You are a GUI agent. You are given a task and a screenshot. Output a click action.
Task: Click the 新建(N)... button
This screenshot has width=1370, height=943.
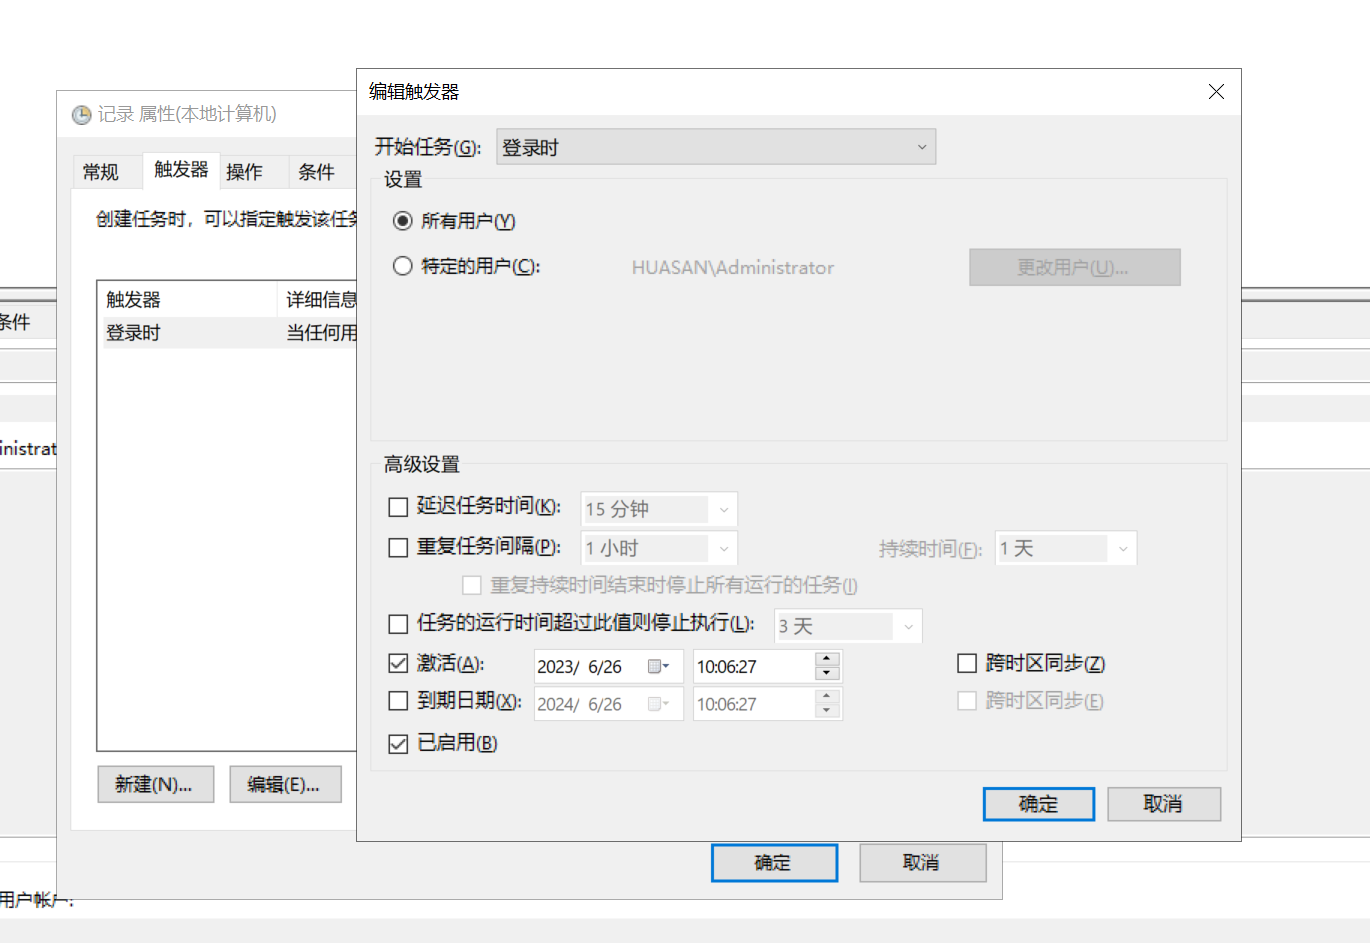155,785
